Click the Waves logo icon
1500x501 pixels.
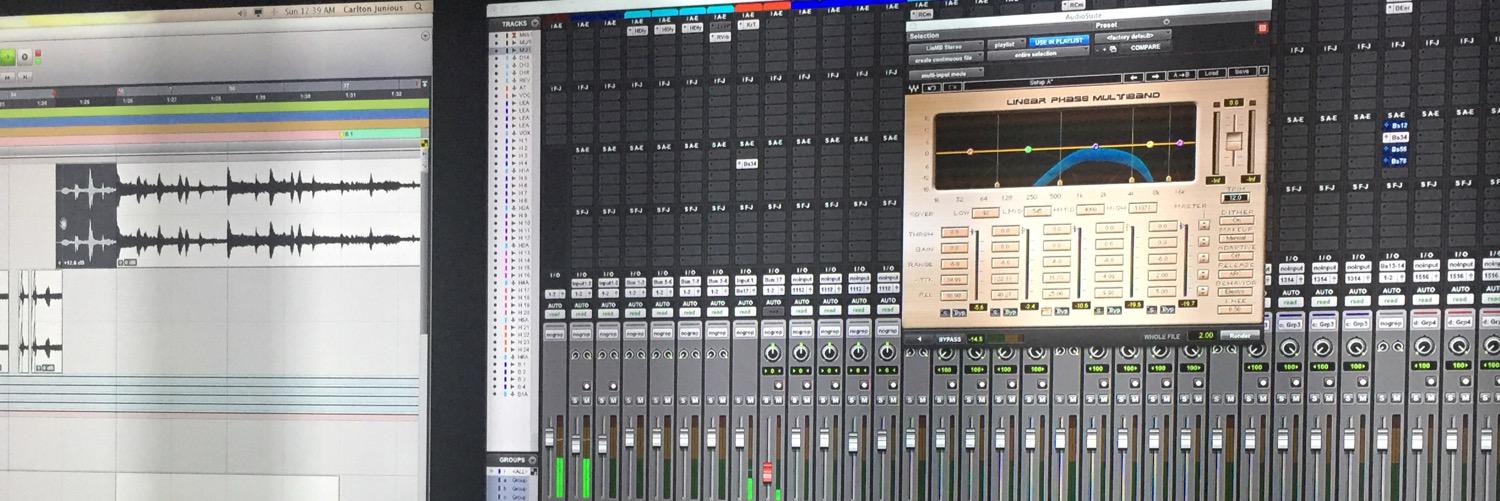pyautogui.click(x=912, y=88)
